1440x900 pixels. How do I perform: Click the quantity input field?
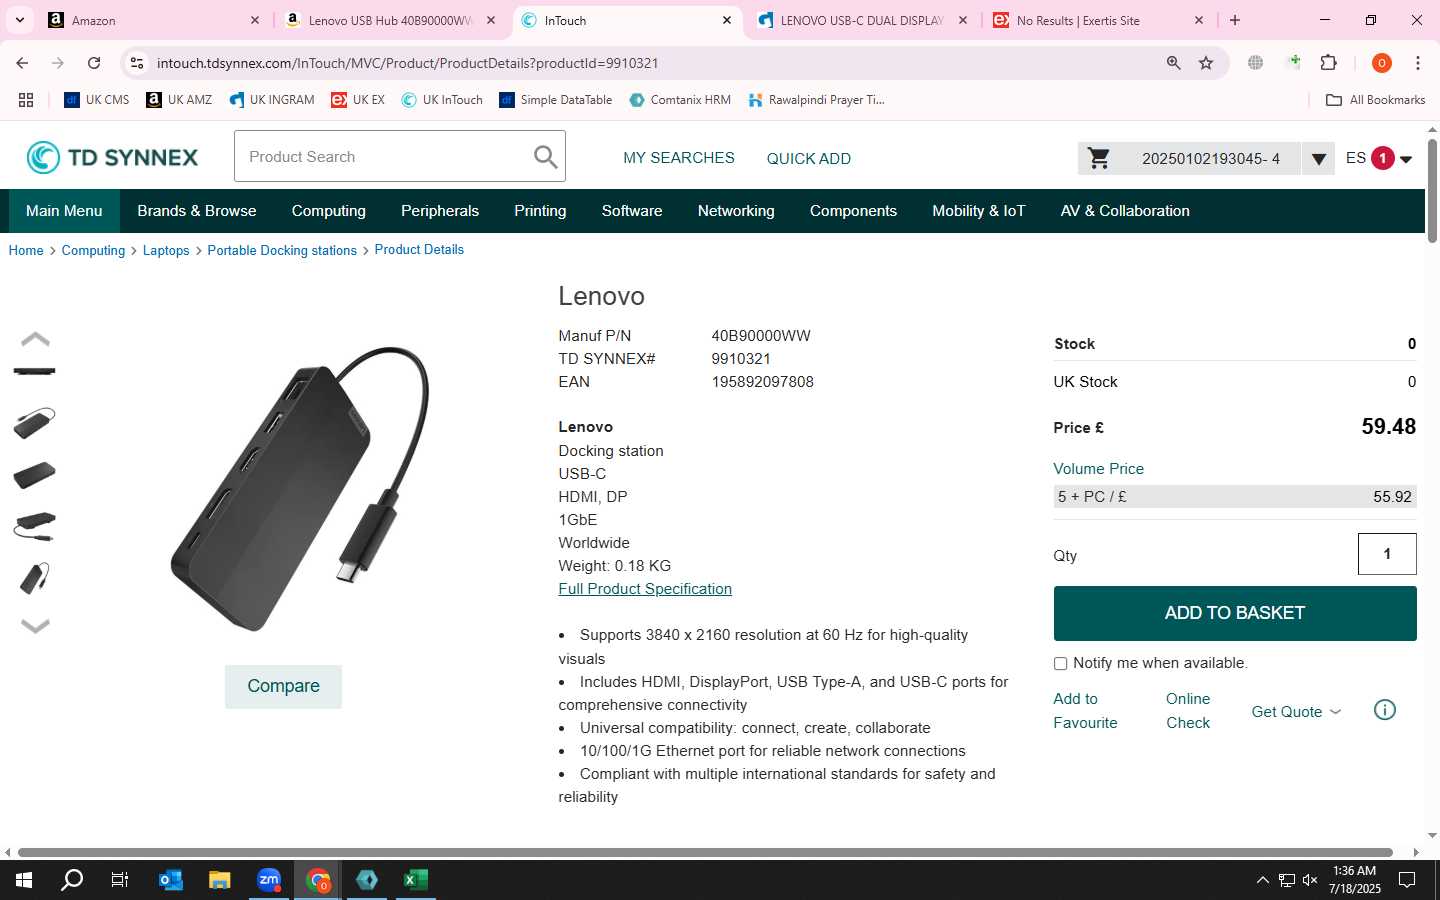click(x=1387, y=554)
